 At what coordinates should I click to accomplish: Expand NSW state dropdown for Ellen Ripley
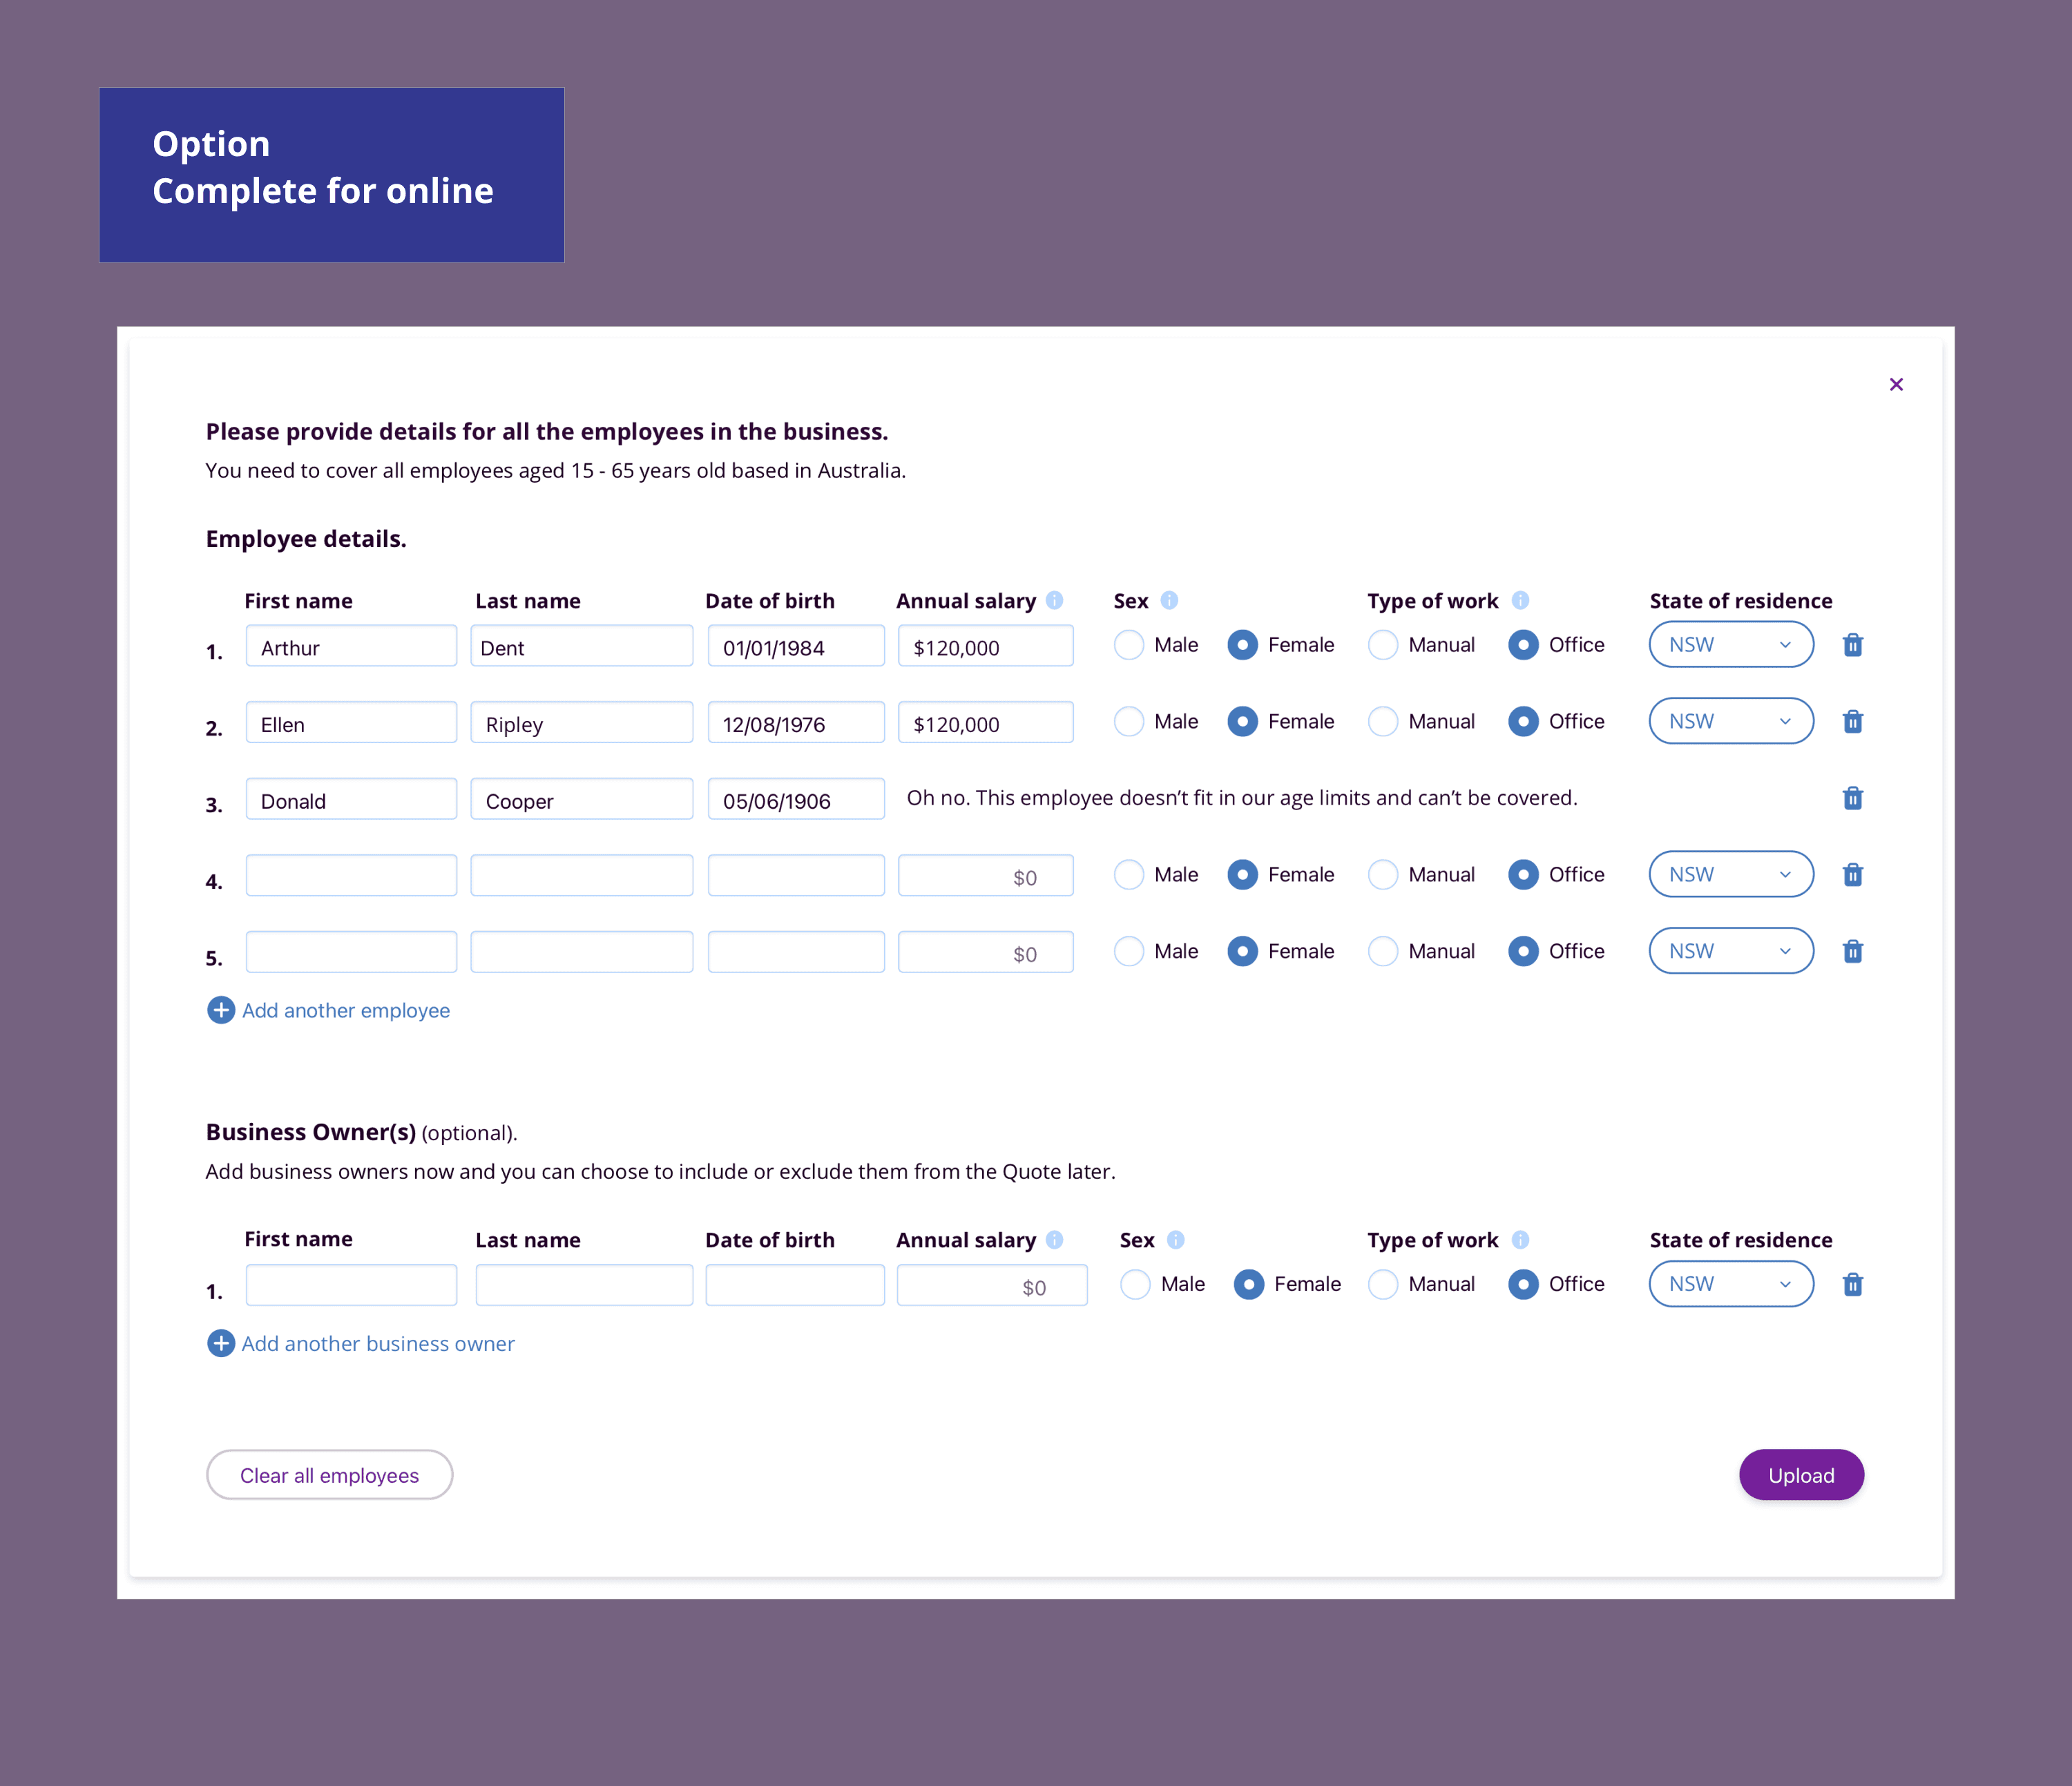pyautogui.click(x=1730, y=721)
